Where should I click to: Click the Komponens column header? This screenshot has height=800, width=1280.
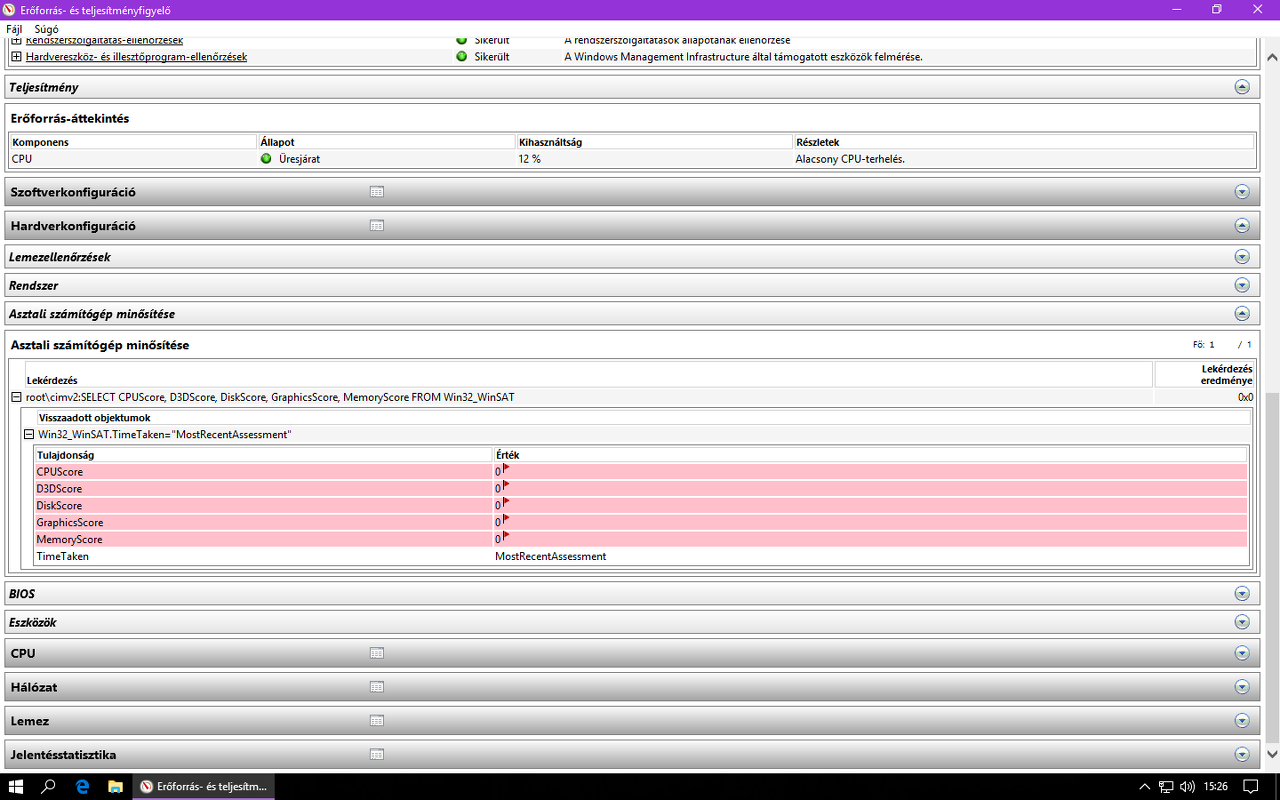pyautogui.click(x=132, y=142)
